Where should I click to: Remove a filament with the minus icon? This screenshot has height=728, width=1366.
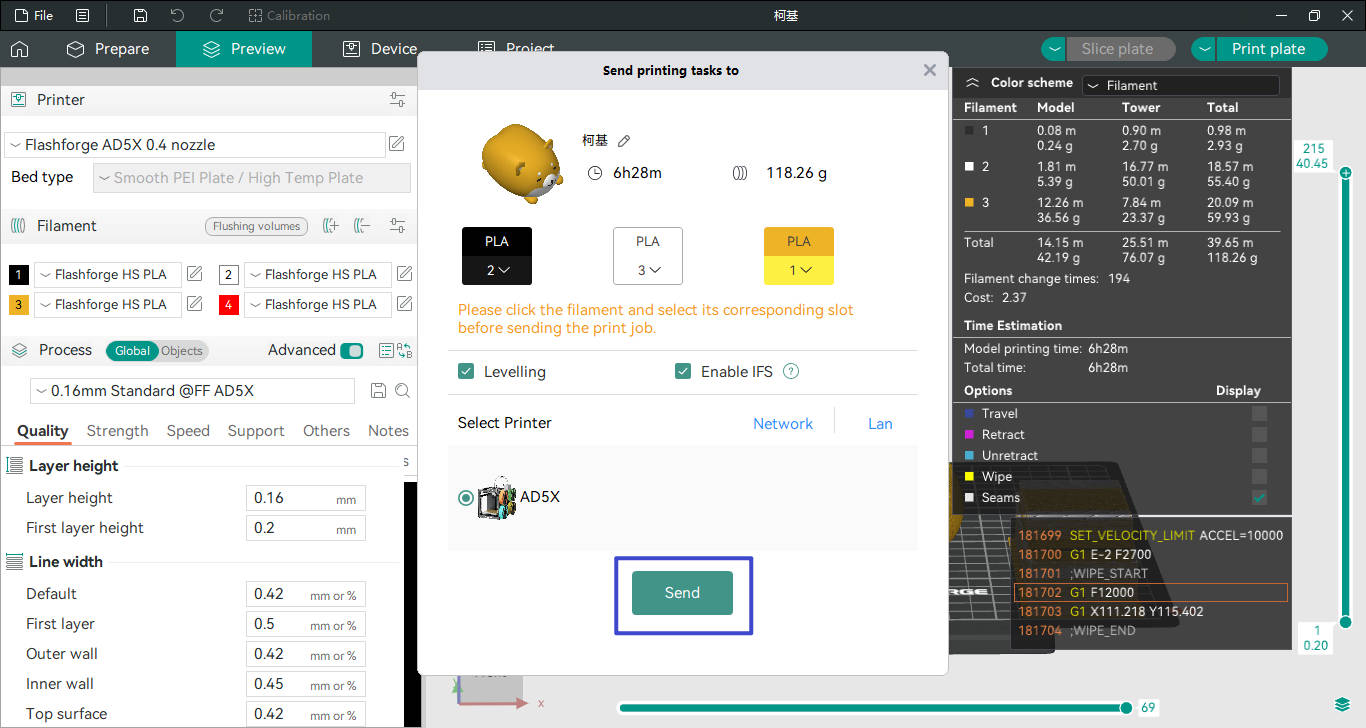(363, 226)
